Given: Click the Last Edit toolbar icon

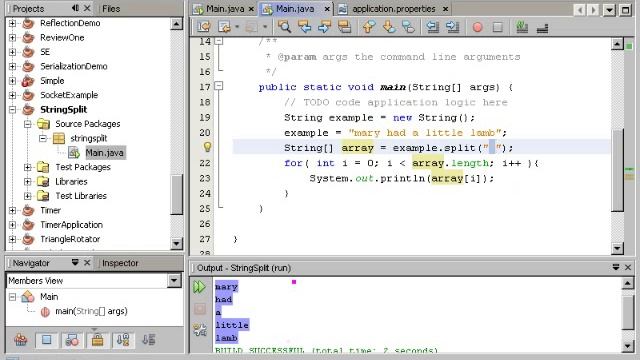Looking at the screenshot, I should pyautogui.click(x=204, y=27).
